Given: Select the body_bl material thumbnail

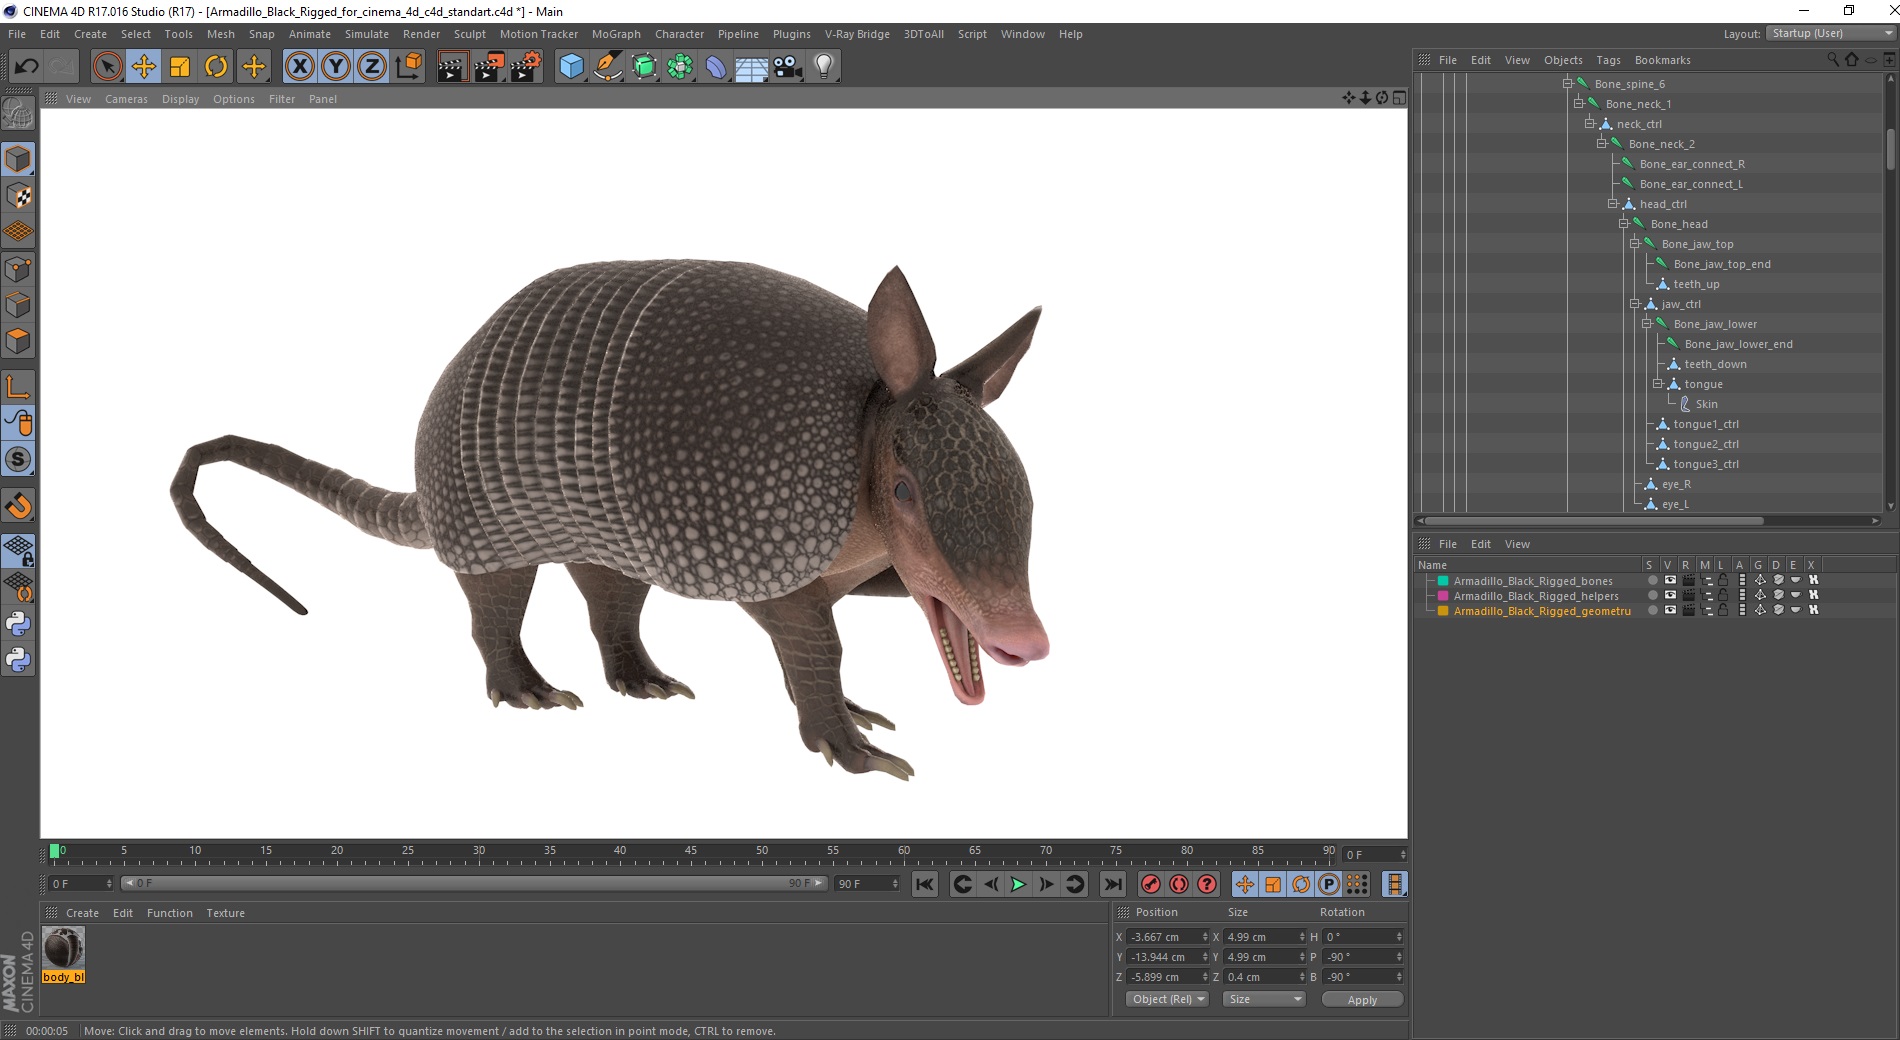Looking at the screenshot, I should coord(63,954).
